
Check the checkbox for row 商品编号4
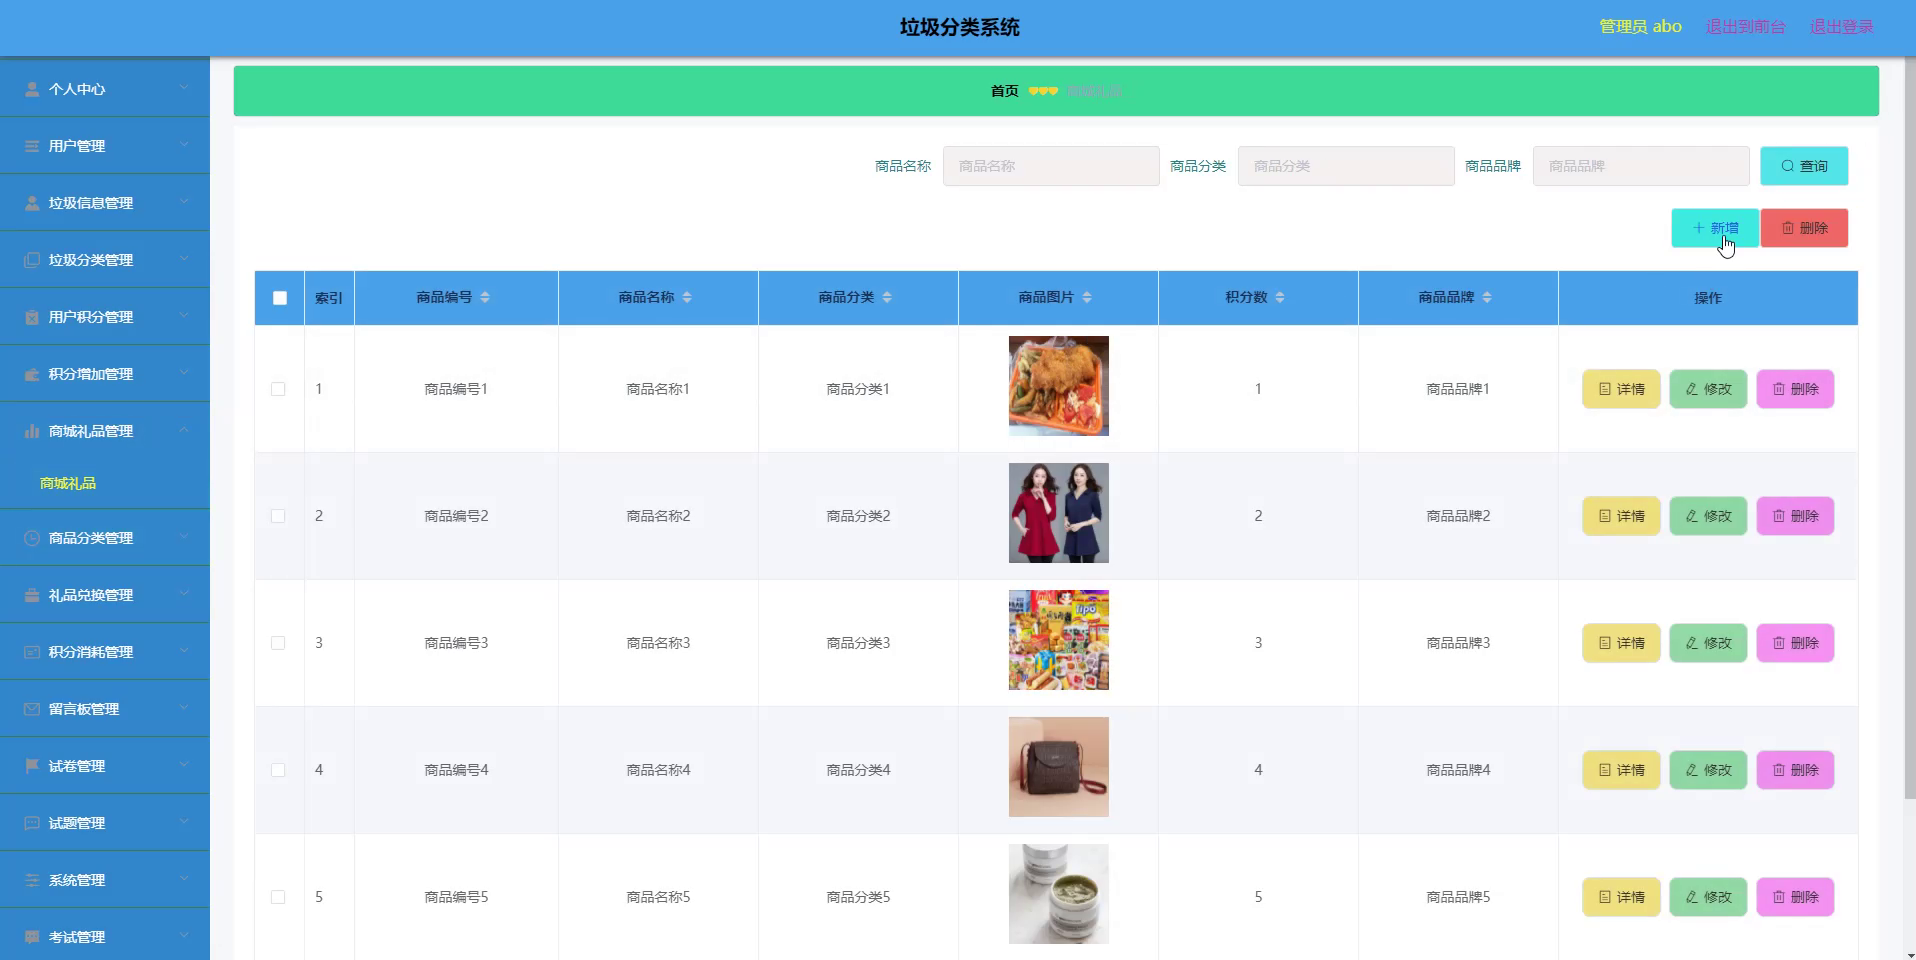coord(278,770)
